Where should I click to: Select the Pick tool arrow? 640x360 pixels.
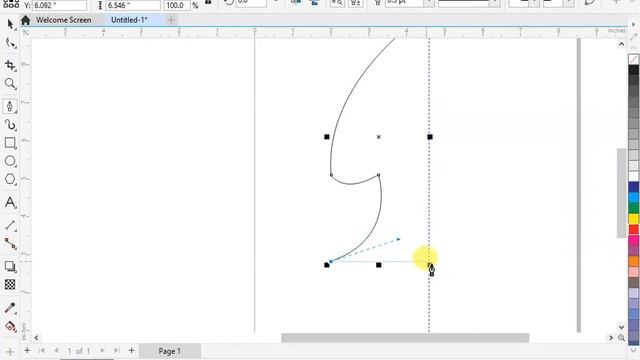[10, 24]
